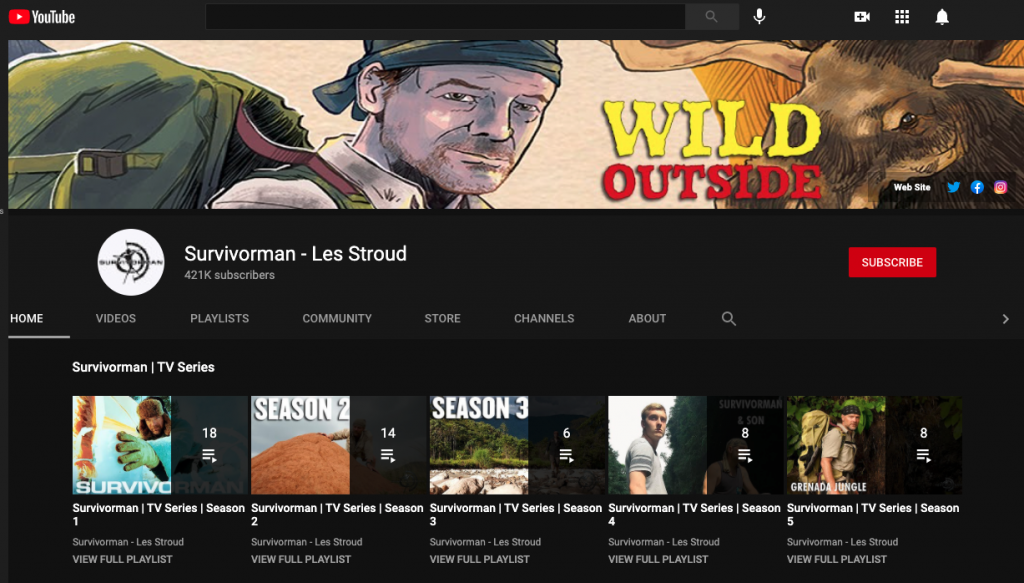
Task: Open the Community tab
Action: coord(337,319)
